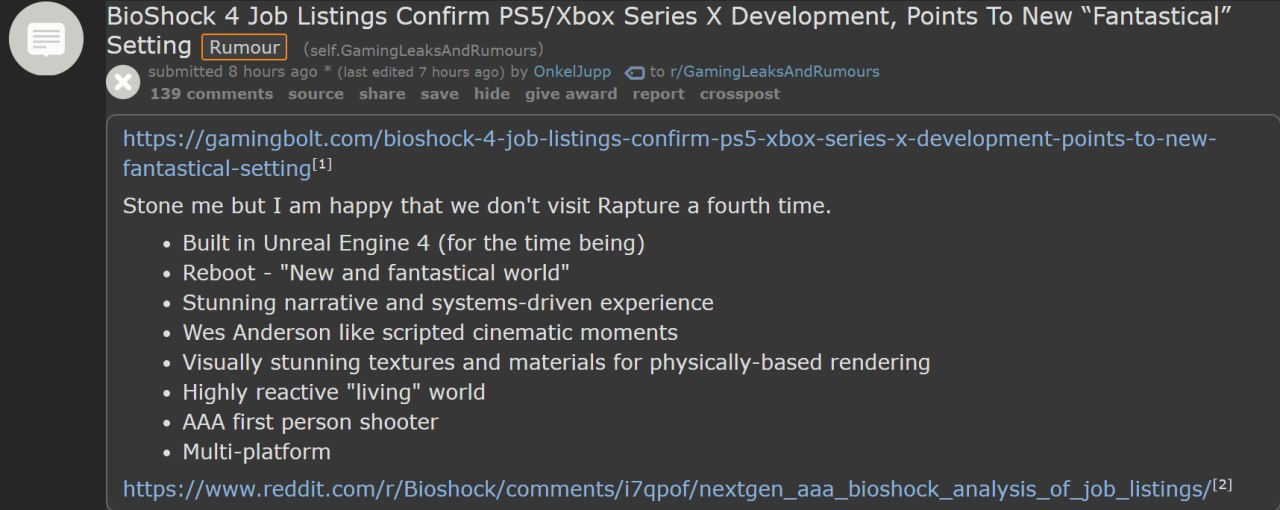Click the crosspost button
Viewport: 1280px width, 510px height.
tap(739, 94)
